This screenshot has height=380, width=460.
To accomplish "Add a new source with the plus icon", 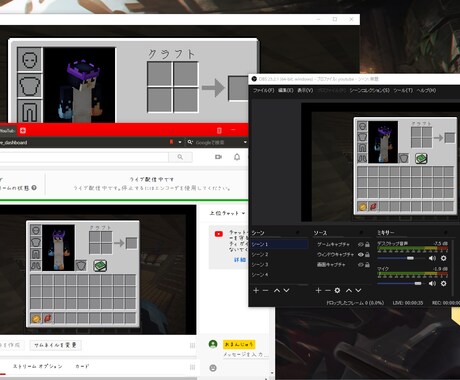I will (x=318, y=291).
